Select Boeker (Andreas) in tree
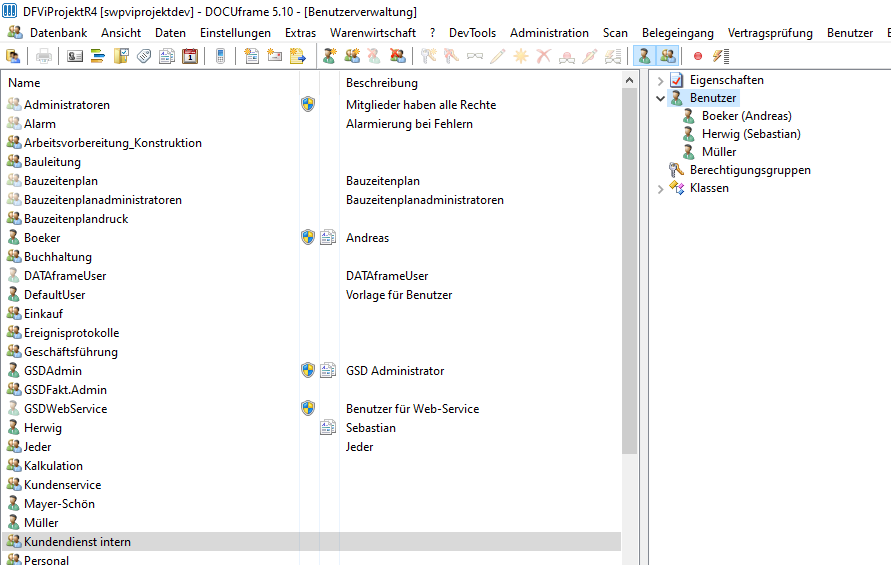 tap(746, 116)
